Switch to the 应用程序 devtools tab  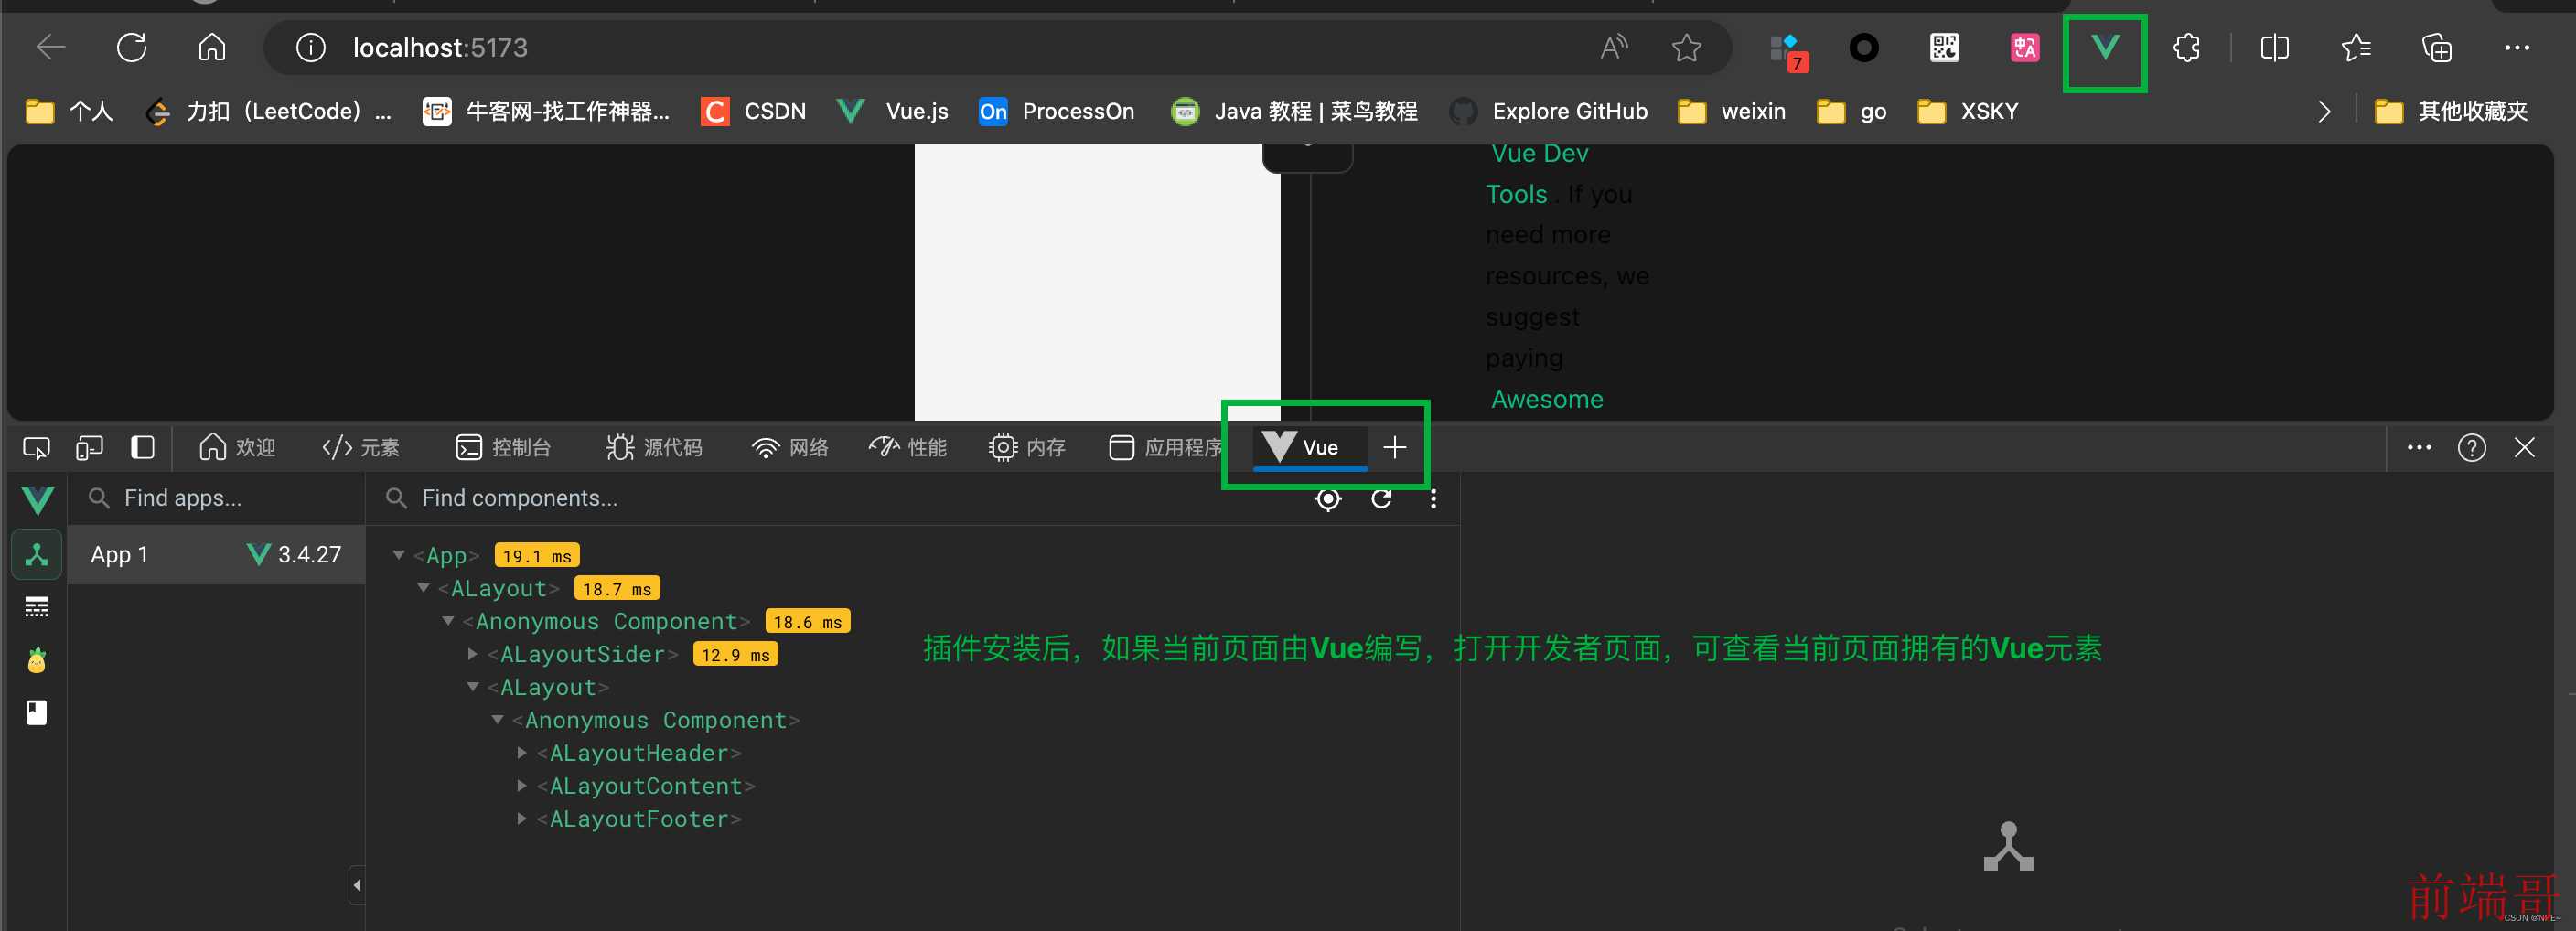(x=1166, y=447)
